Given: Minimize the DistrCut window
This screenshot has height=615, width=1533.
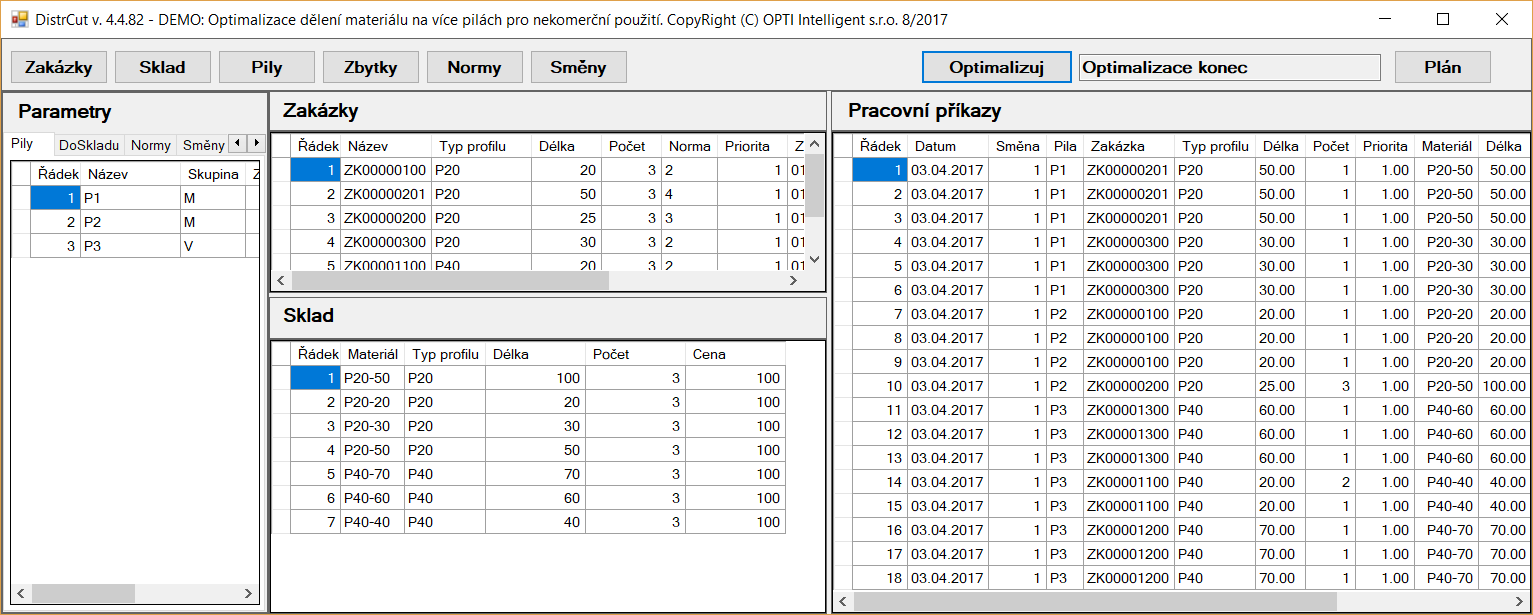Looking at the screenshot, I should point(1385,19).
